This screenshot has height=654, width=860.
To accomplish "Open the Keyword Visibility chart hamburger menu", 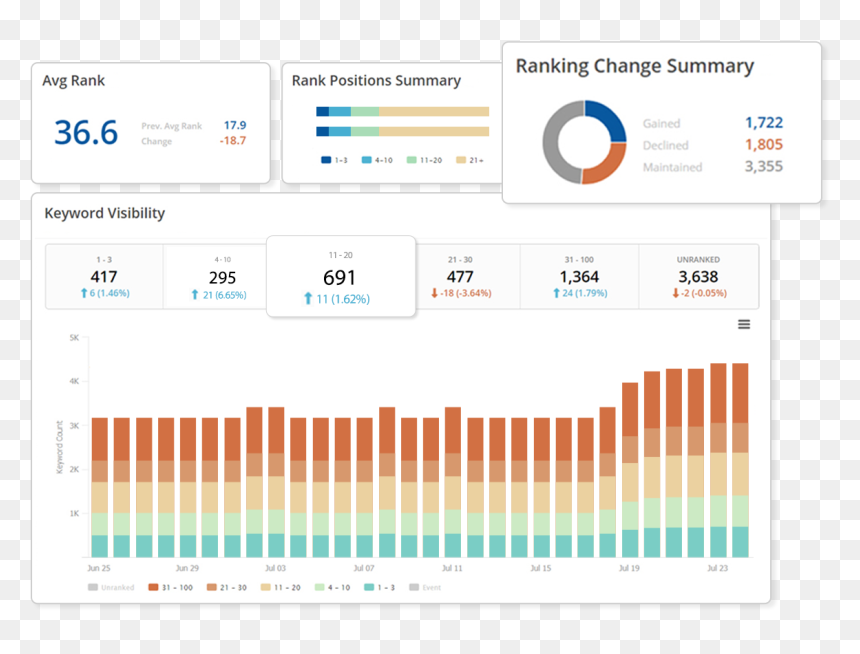I will coord(744,324).
